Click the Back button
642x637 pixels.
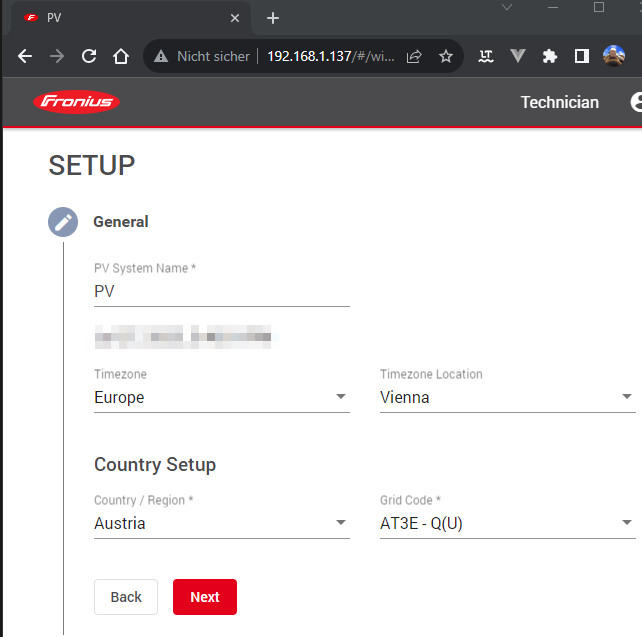(126, 597)
